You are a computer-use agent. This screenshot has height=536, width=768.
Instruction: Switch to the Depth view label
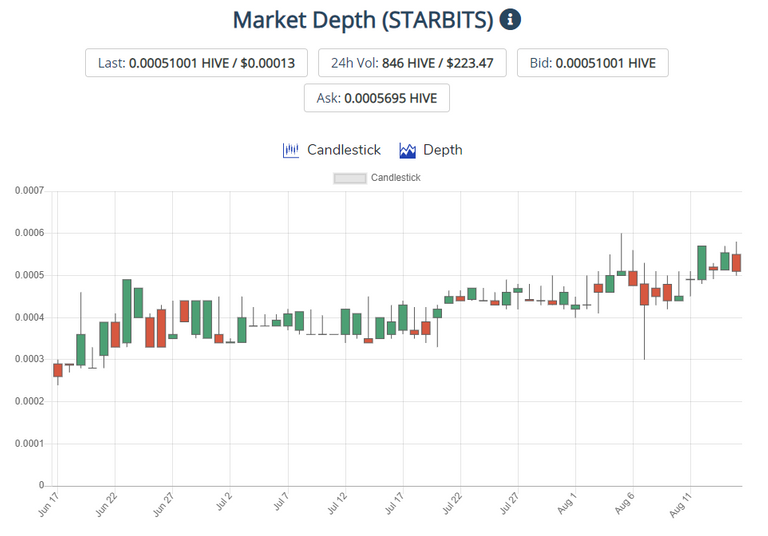pos(443,150)
